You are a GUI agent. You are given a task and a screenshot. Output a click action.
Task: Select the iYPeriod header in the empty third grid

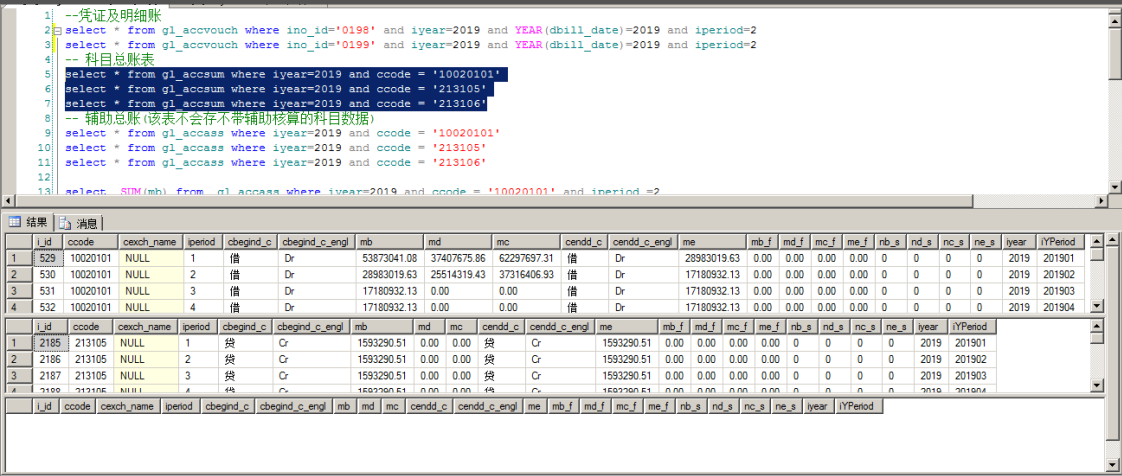coord(859,407)
